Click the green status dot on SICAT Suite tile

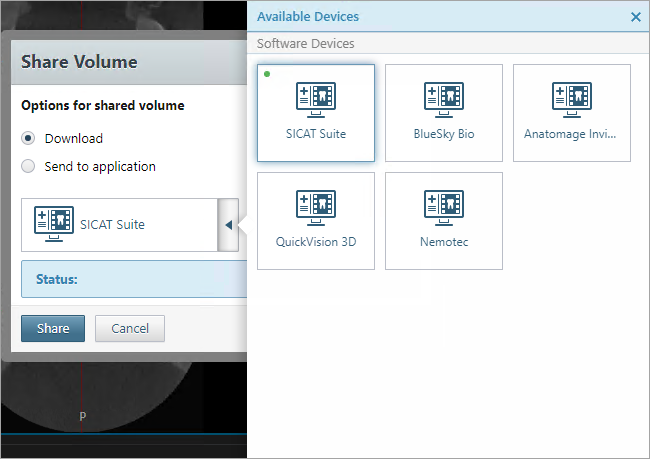[x=267, y=74]
